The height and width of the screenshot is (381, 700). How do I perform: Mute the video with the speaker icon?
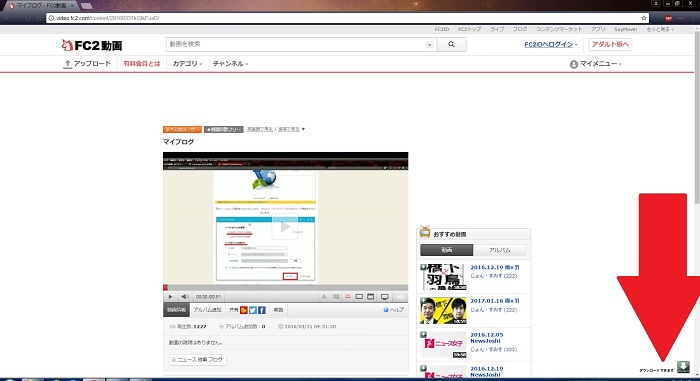[184, 297]
